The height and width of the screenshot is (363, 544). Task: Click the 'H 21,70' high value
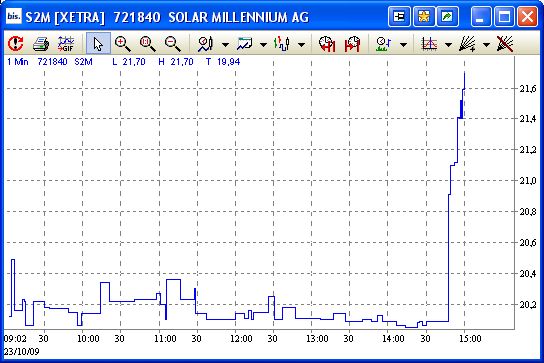(176, 62)
